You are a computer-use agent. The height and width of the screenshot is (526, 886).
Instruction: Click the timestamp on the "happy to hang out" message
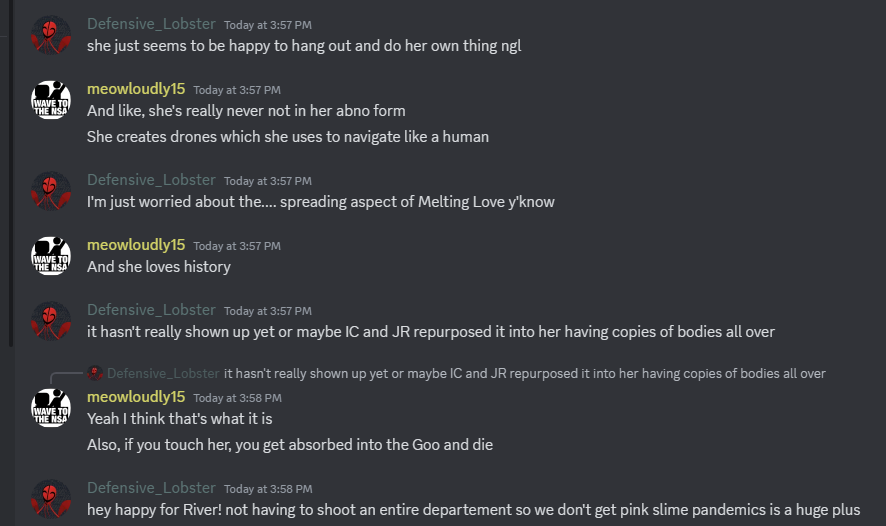267,25
